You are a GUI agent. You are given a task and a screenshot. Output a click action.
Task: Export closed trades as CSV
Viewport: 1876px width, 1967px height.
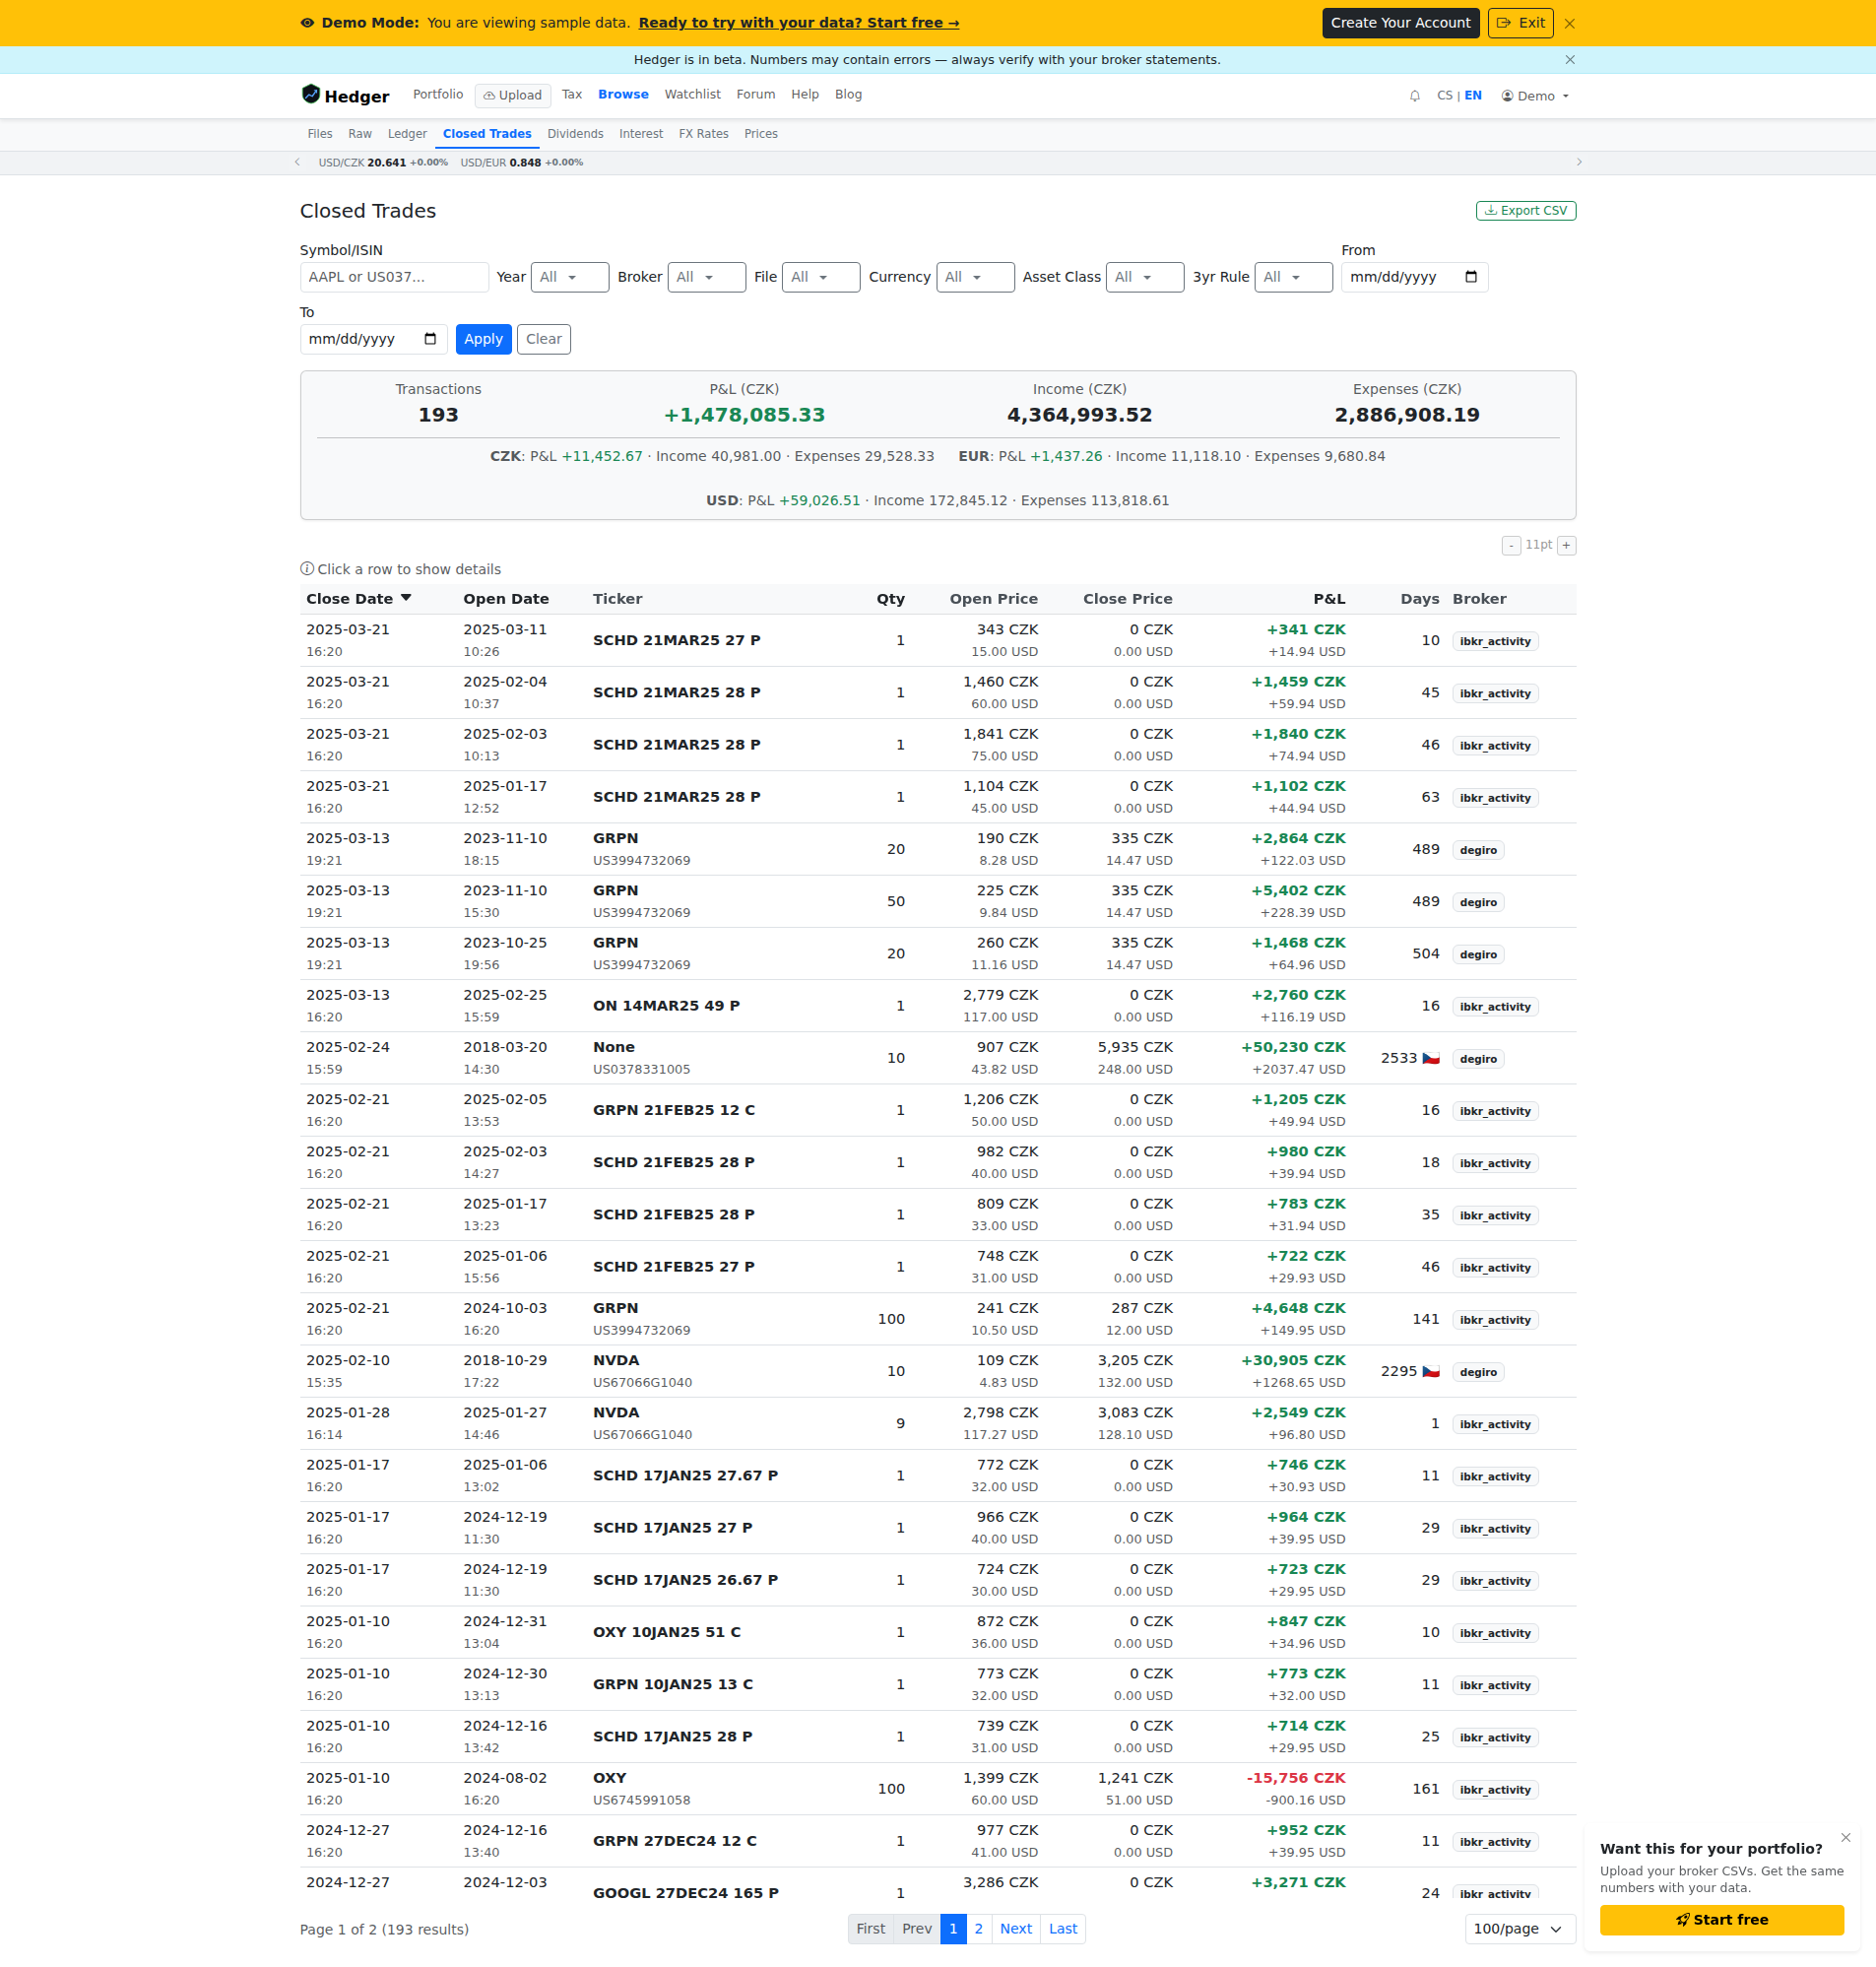click(x=1526, y=211)
